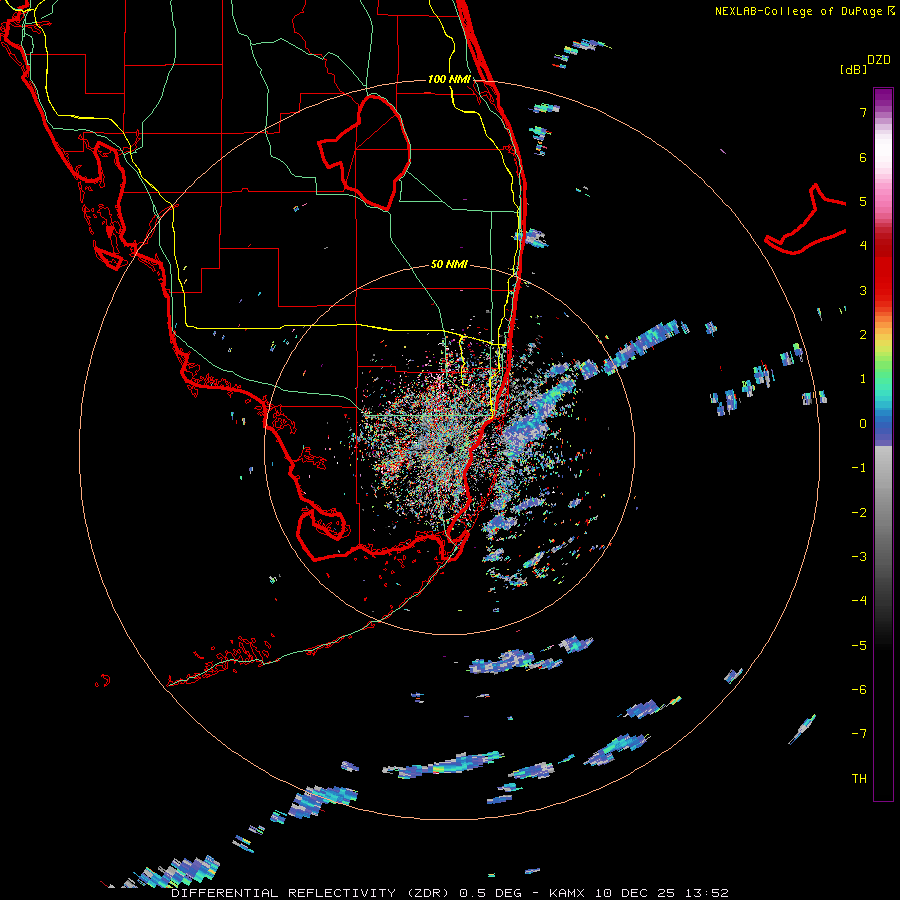
Task: Select scale value -3 on the legend
Action: coord(859,557)
